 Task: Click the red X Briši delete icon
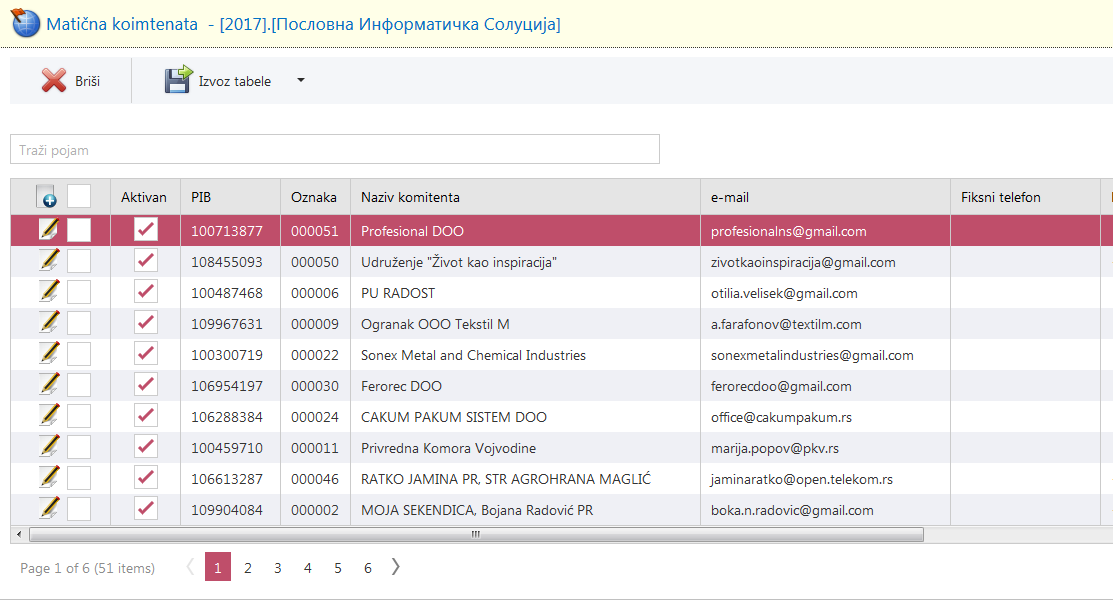point(54,81)
